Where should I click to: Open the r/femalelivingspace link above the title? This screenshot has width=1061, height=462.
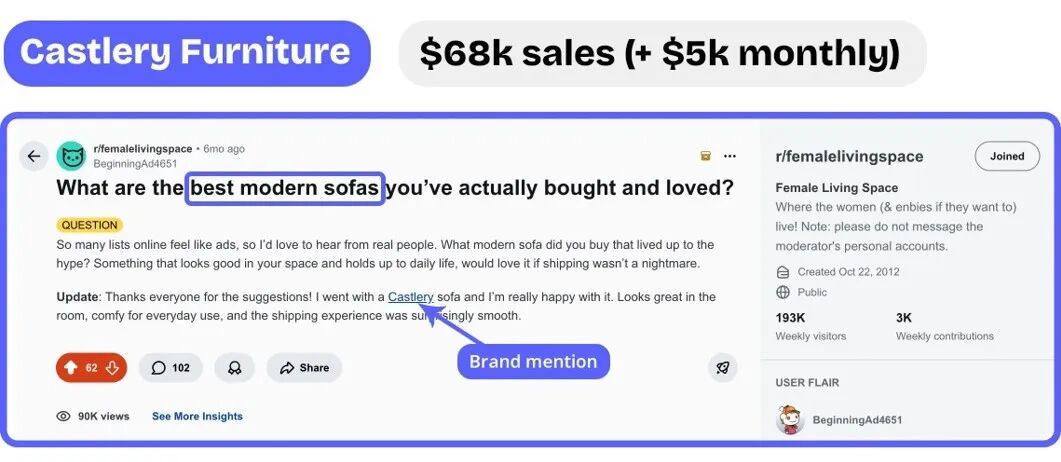[x=142, y=149]
